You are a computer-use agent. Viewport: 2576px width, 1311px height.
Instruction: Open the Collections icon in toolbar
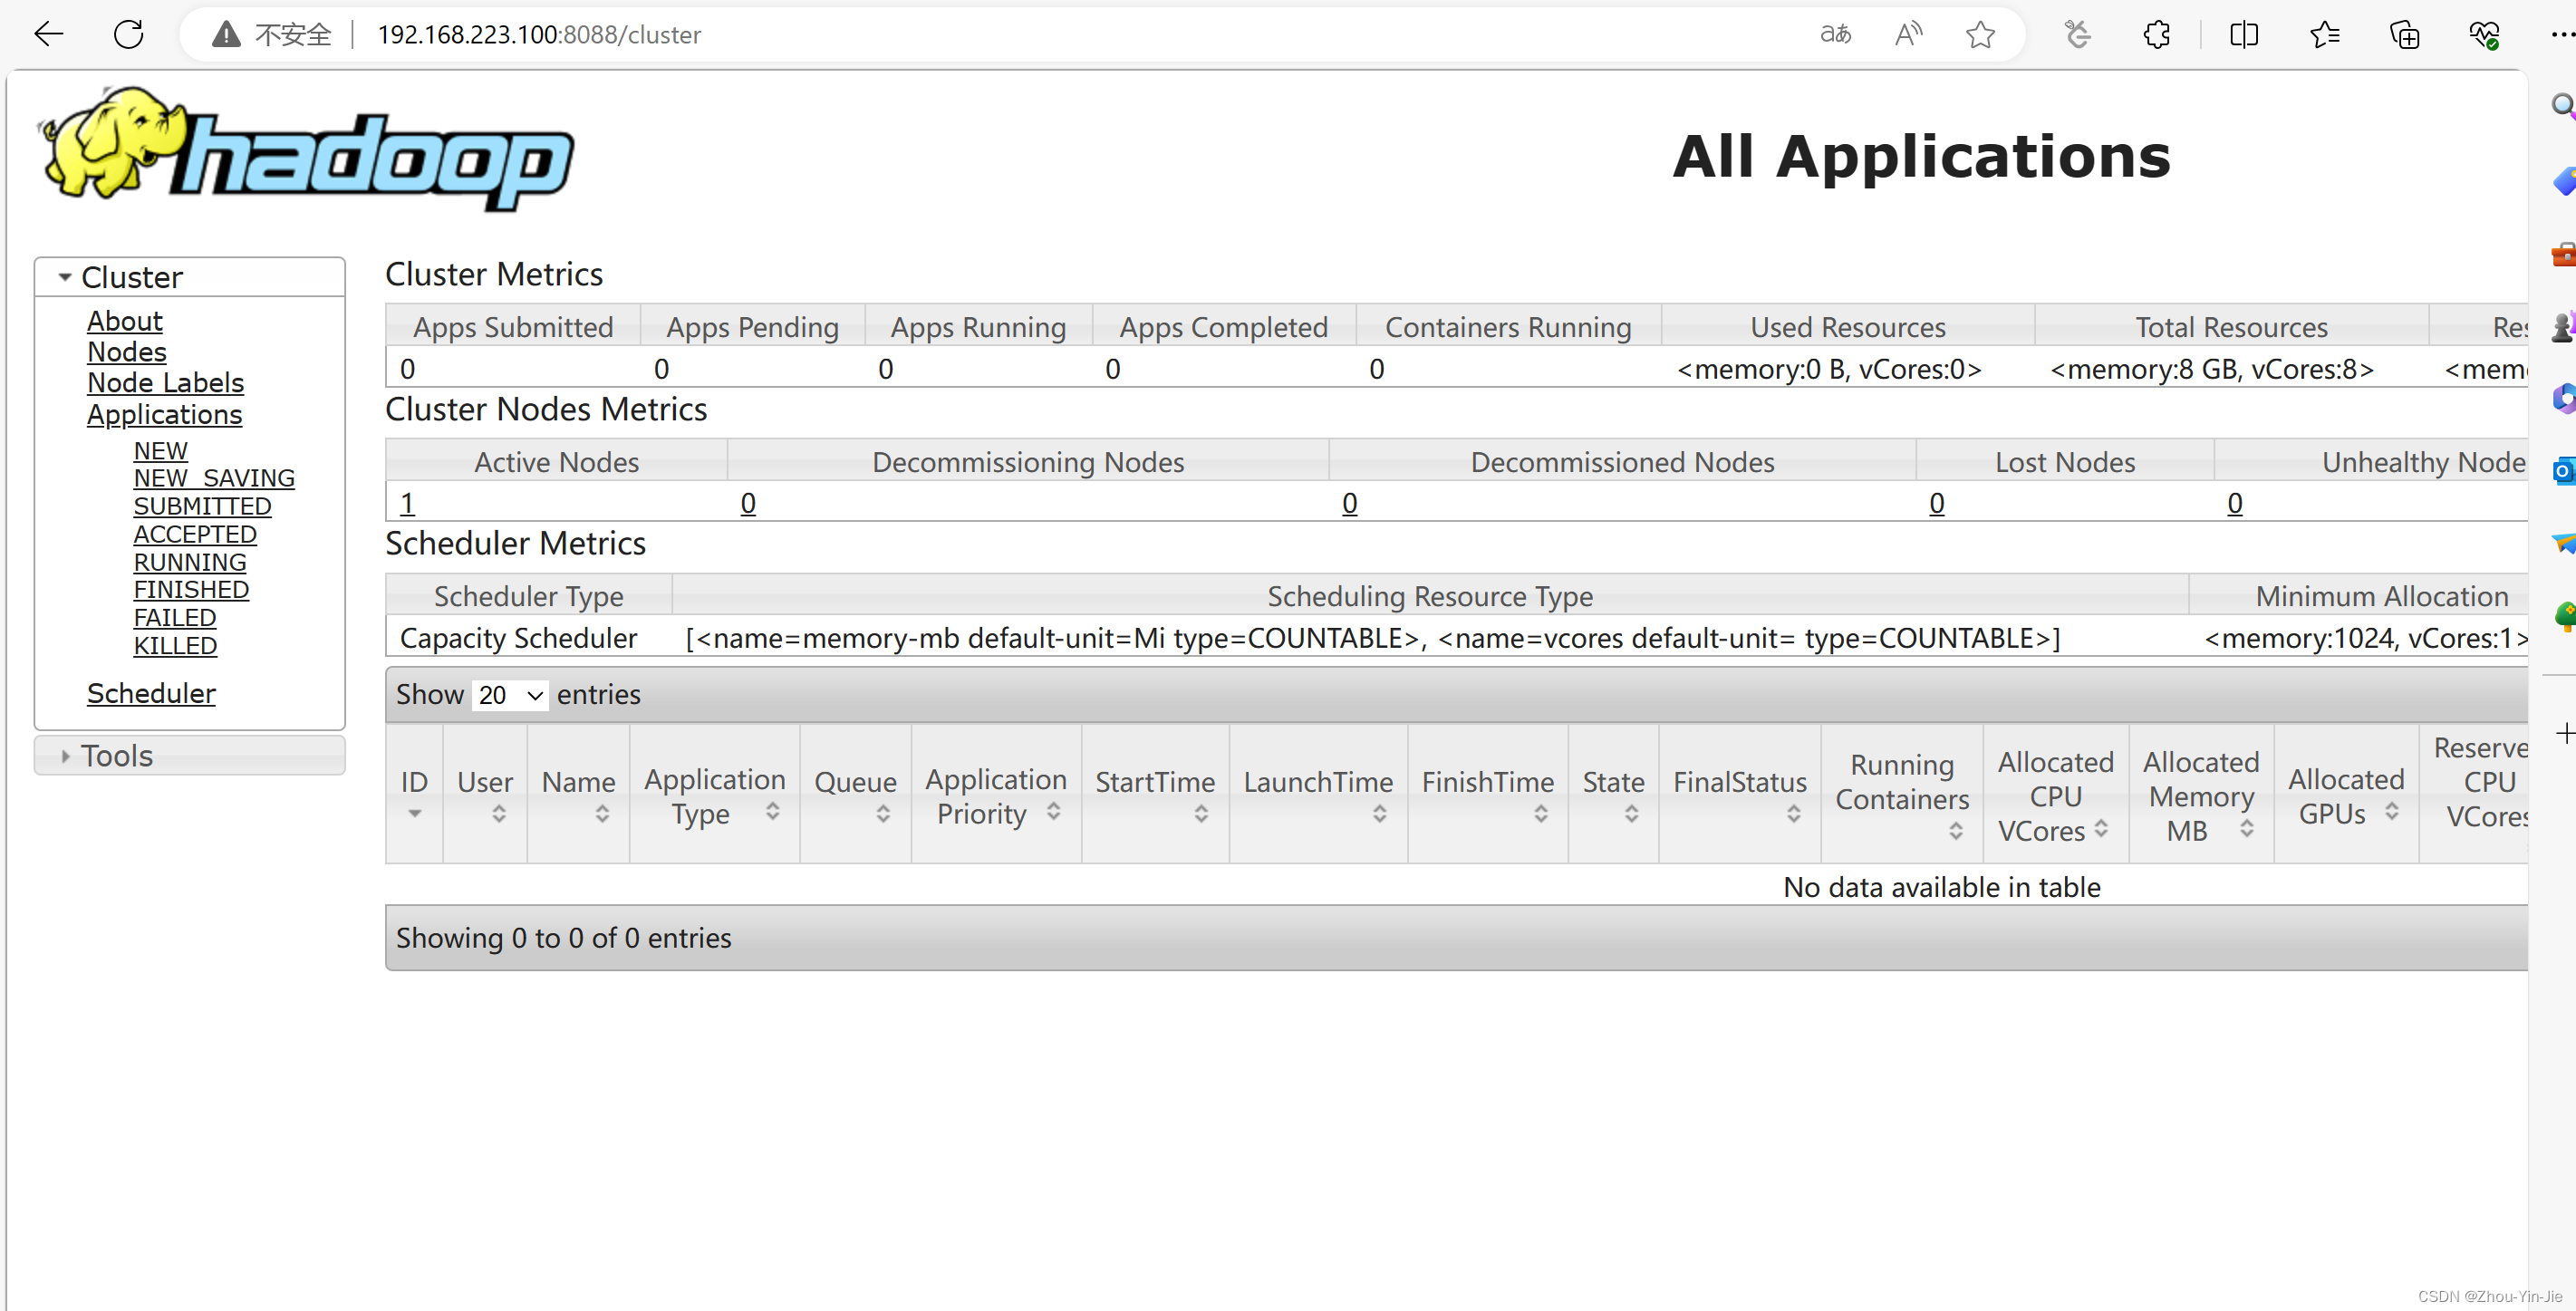coord(2404,34)
